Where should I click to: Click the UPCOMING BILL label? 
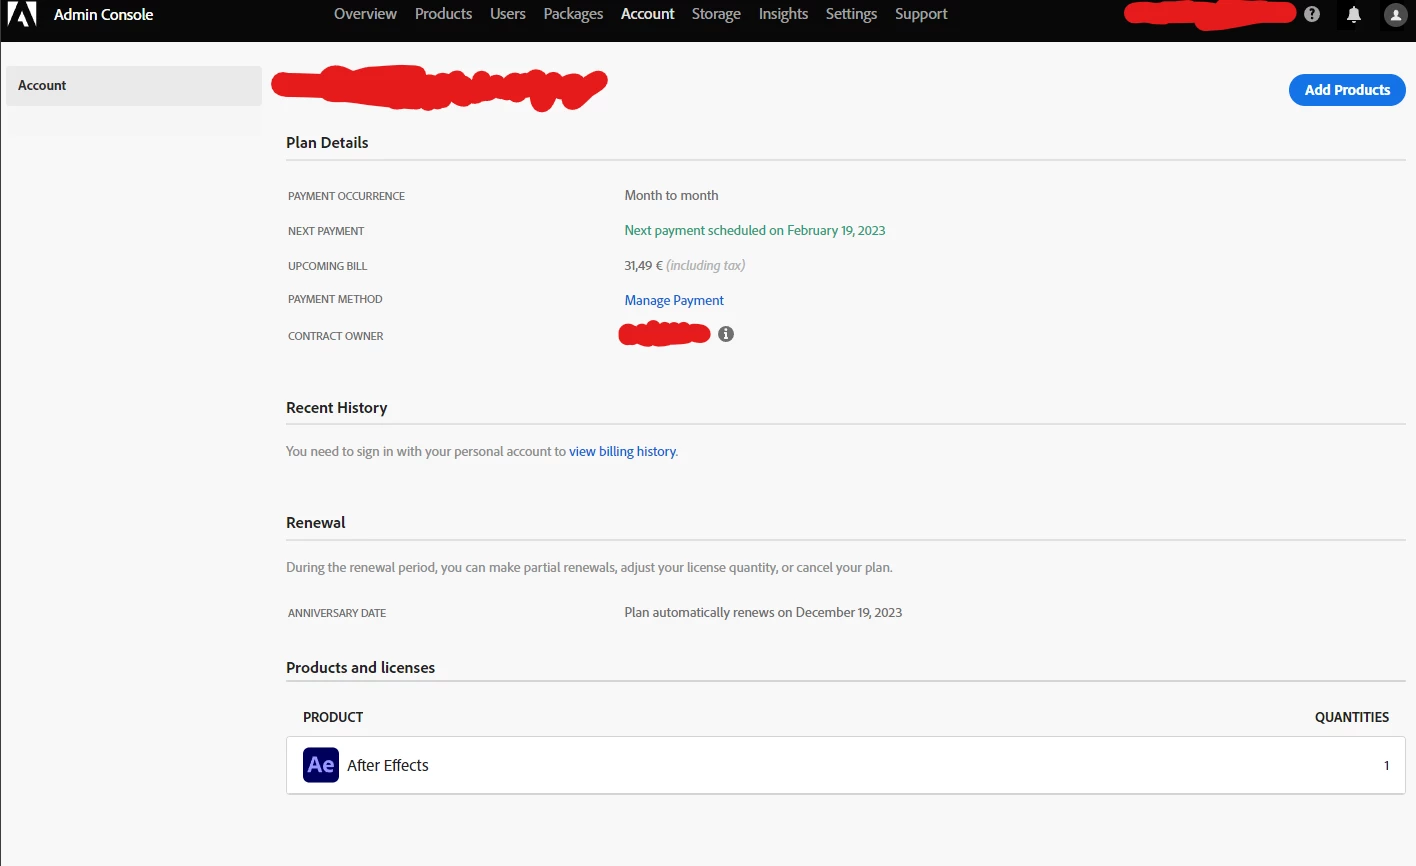point(327,266)
